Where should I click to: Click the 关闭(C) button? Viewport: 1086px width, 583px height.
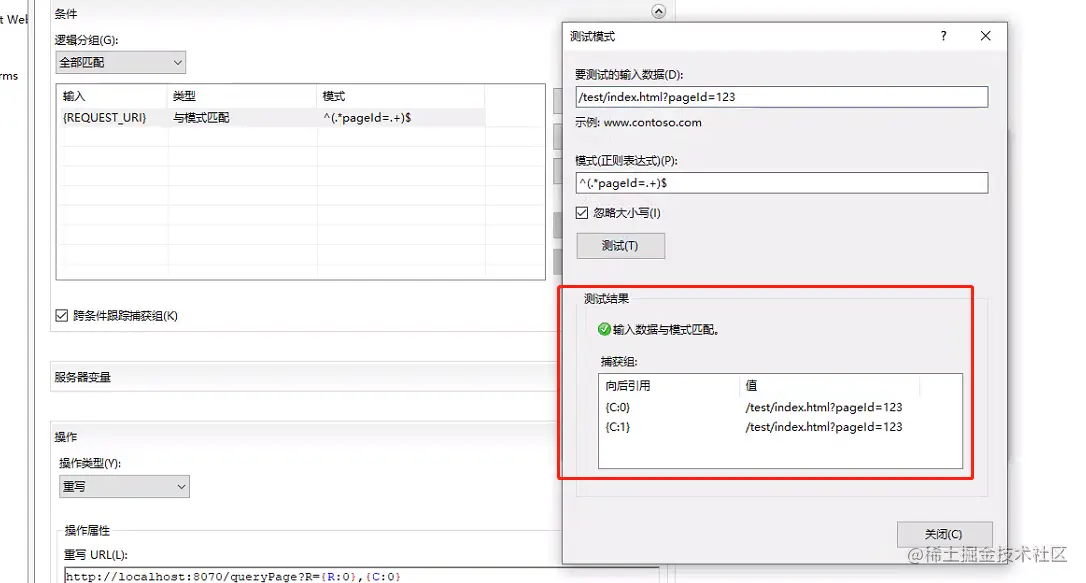[x=944, y=534]
